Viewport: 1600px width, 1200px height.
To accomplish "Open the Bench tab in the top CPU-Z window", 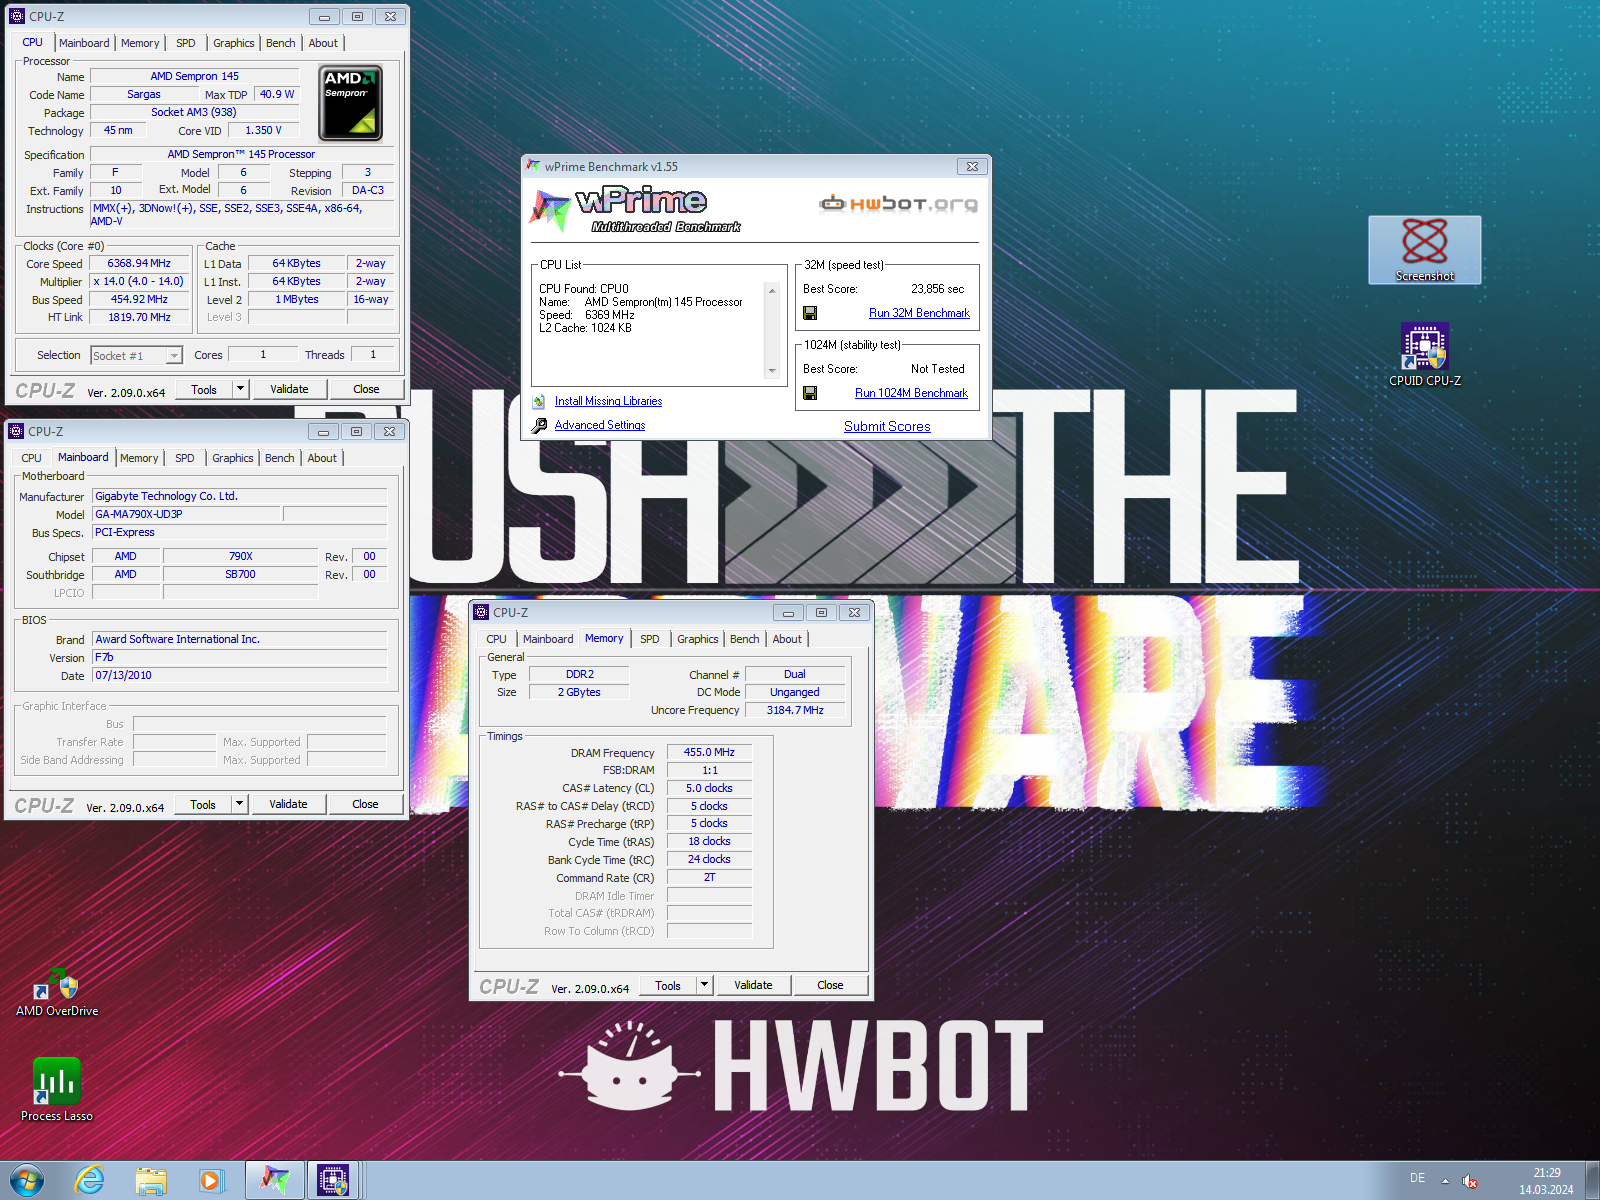I will tap(281, 43).
